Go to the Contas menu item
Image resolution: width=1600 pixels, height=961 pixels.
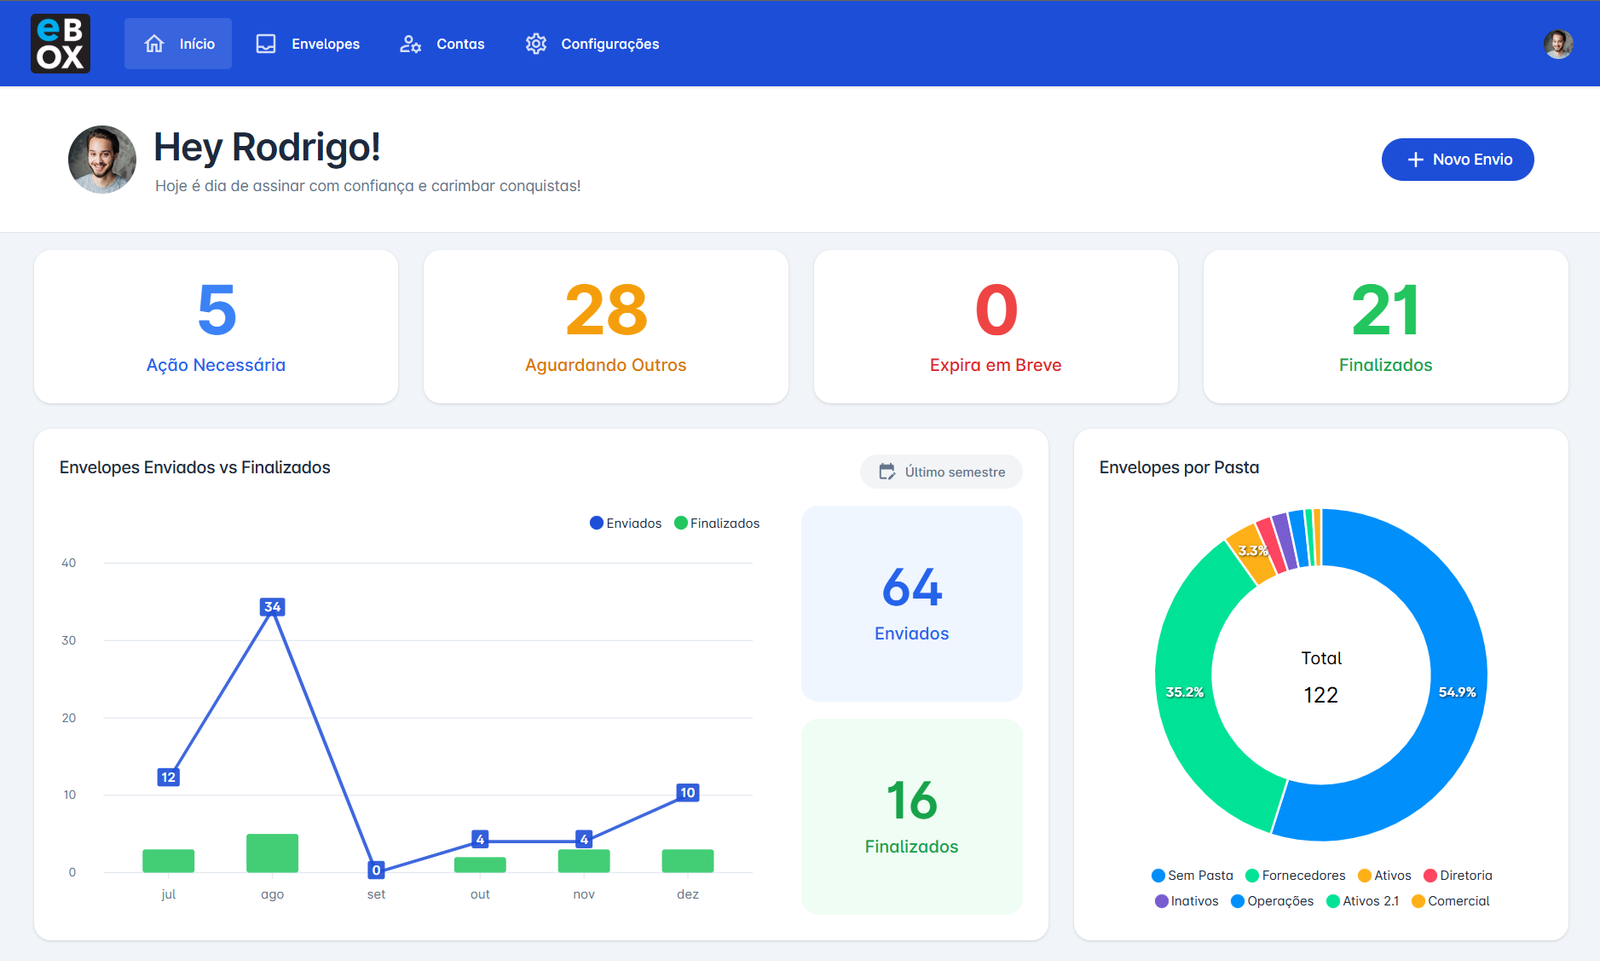point(460,44)
